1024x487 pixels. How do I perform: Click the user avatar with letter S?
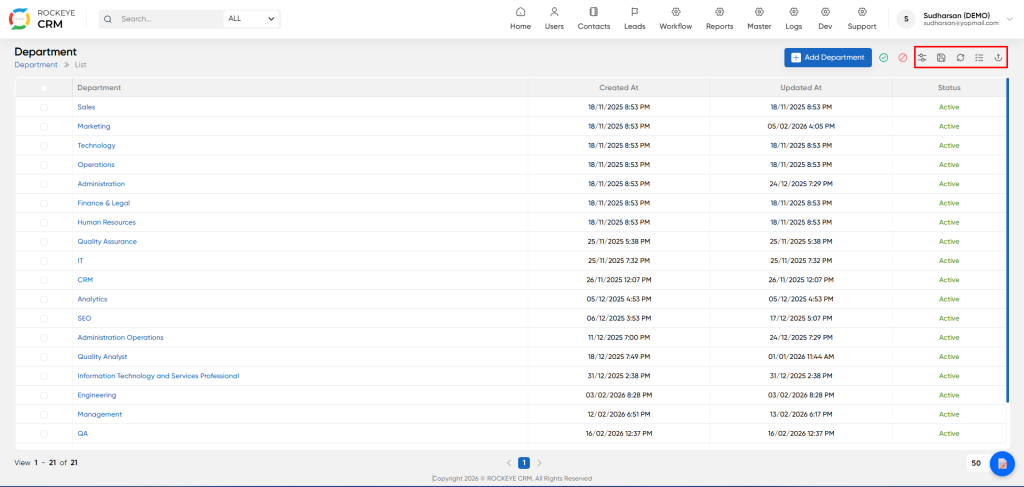(906, 19)
